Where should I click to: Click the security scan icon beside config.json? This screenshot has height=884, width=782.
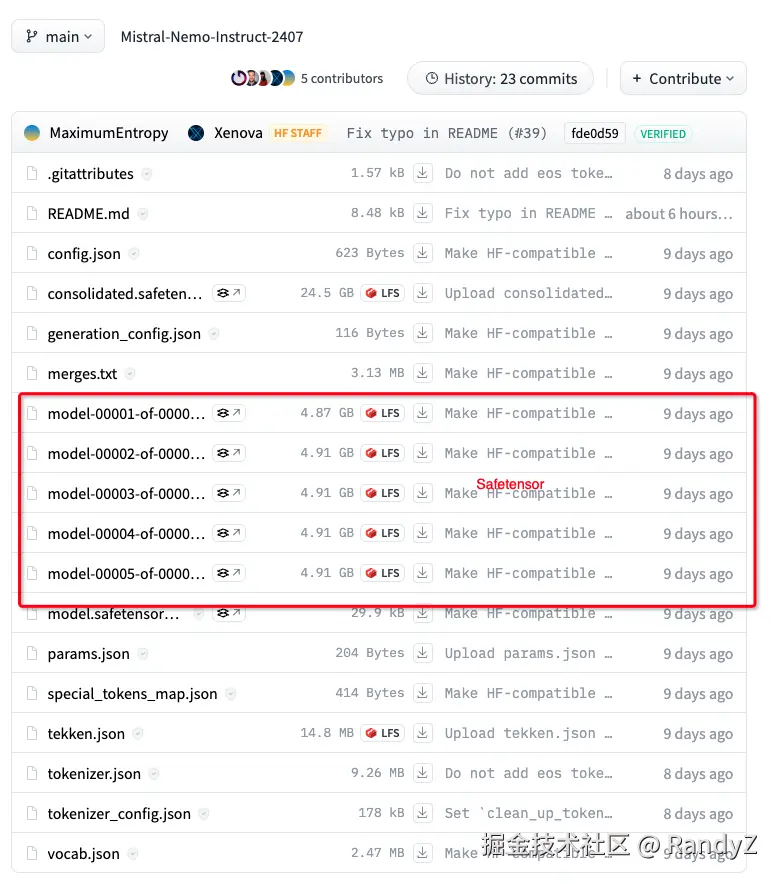[134, 254]
